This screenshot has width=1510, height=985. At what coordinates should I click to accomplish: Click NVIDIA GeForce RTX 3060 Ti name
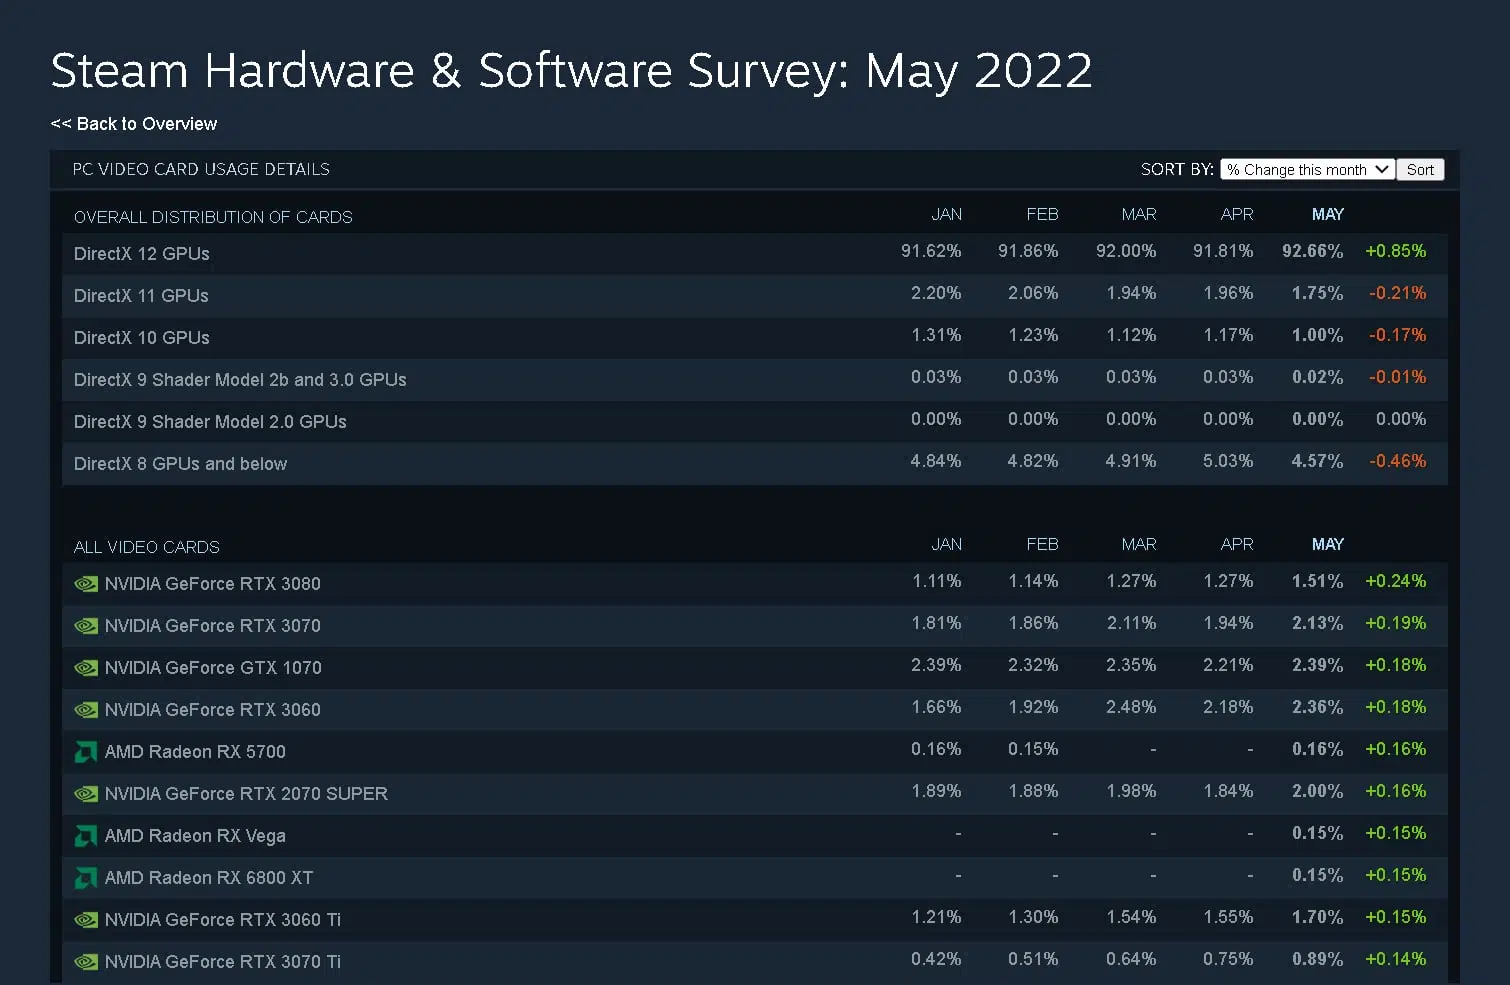223,920
